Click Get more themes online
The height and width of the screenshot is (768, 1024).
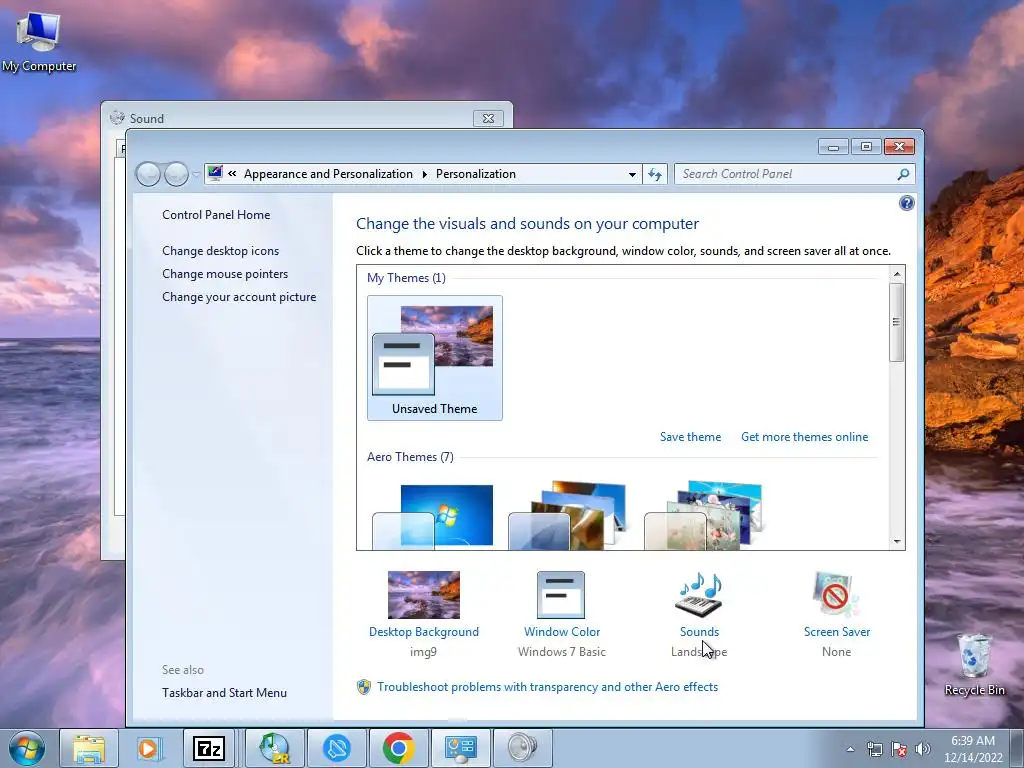tap(805, 437)
